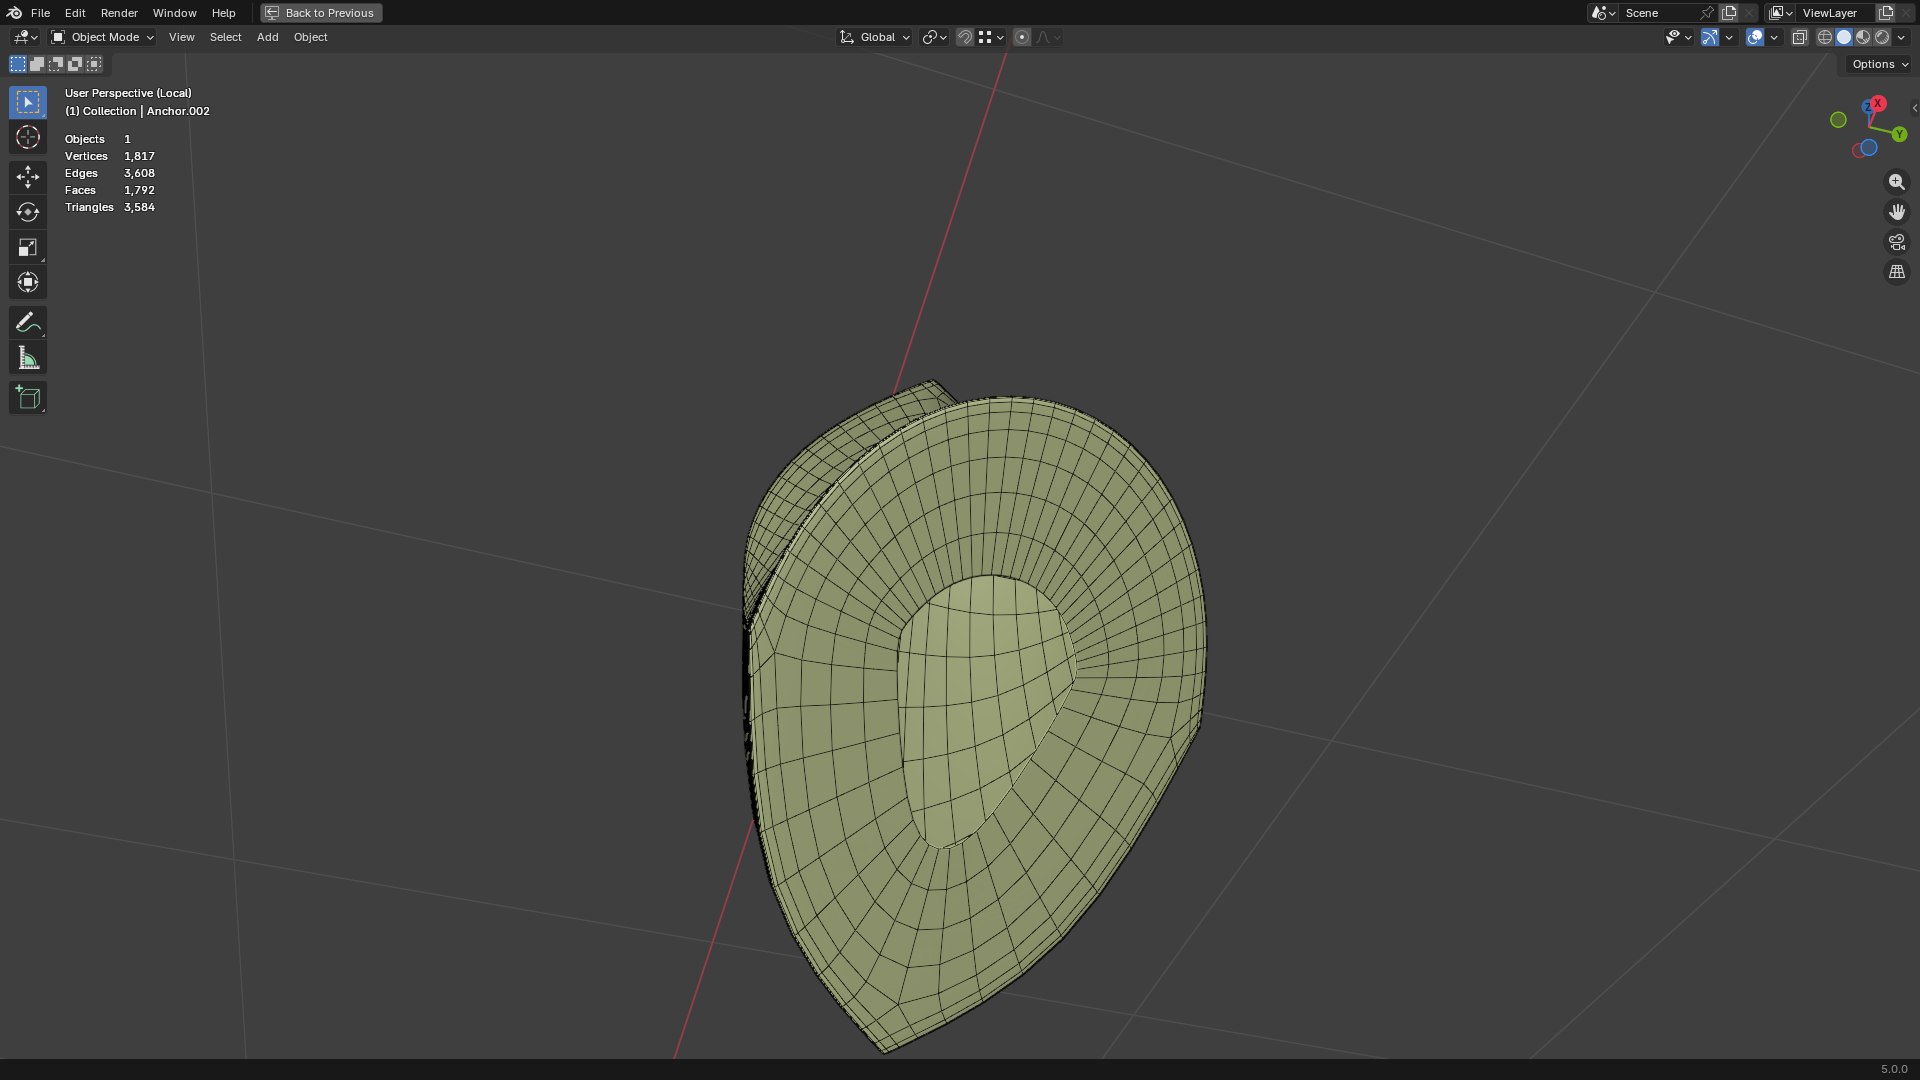
Task: Click the green Y axis gizmo handle
Action: pyautogui.click(x=1899, y=134)
